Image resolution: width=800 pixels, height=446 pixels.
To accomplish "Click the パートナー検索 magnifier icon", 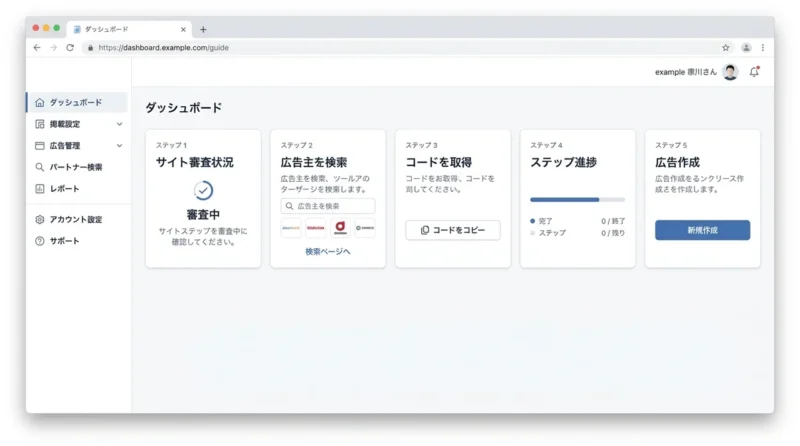I will click(x=40, y=167).
